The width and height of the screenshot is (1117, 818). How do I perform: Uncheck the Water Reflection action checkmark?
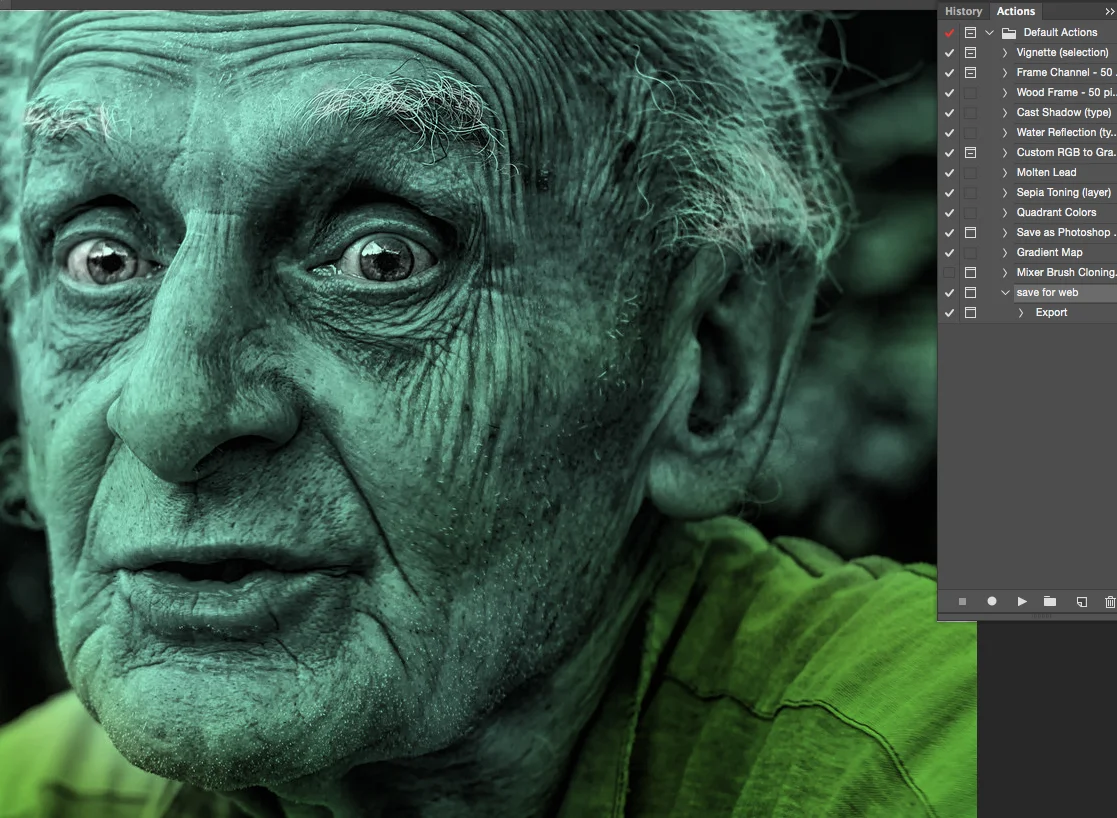[x=949, y=133]
